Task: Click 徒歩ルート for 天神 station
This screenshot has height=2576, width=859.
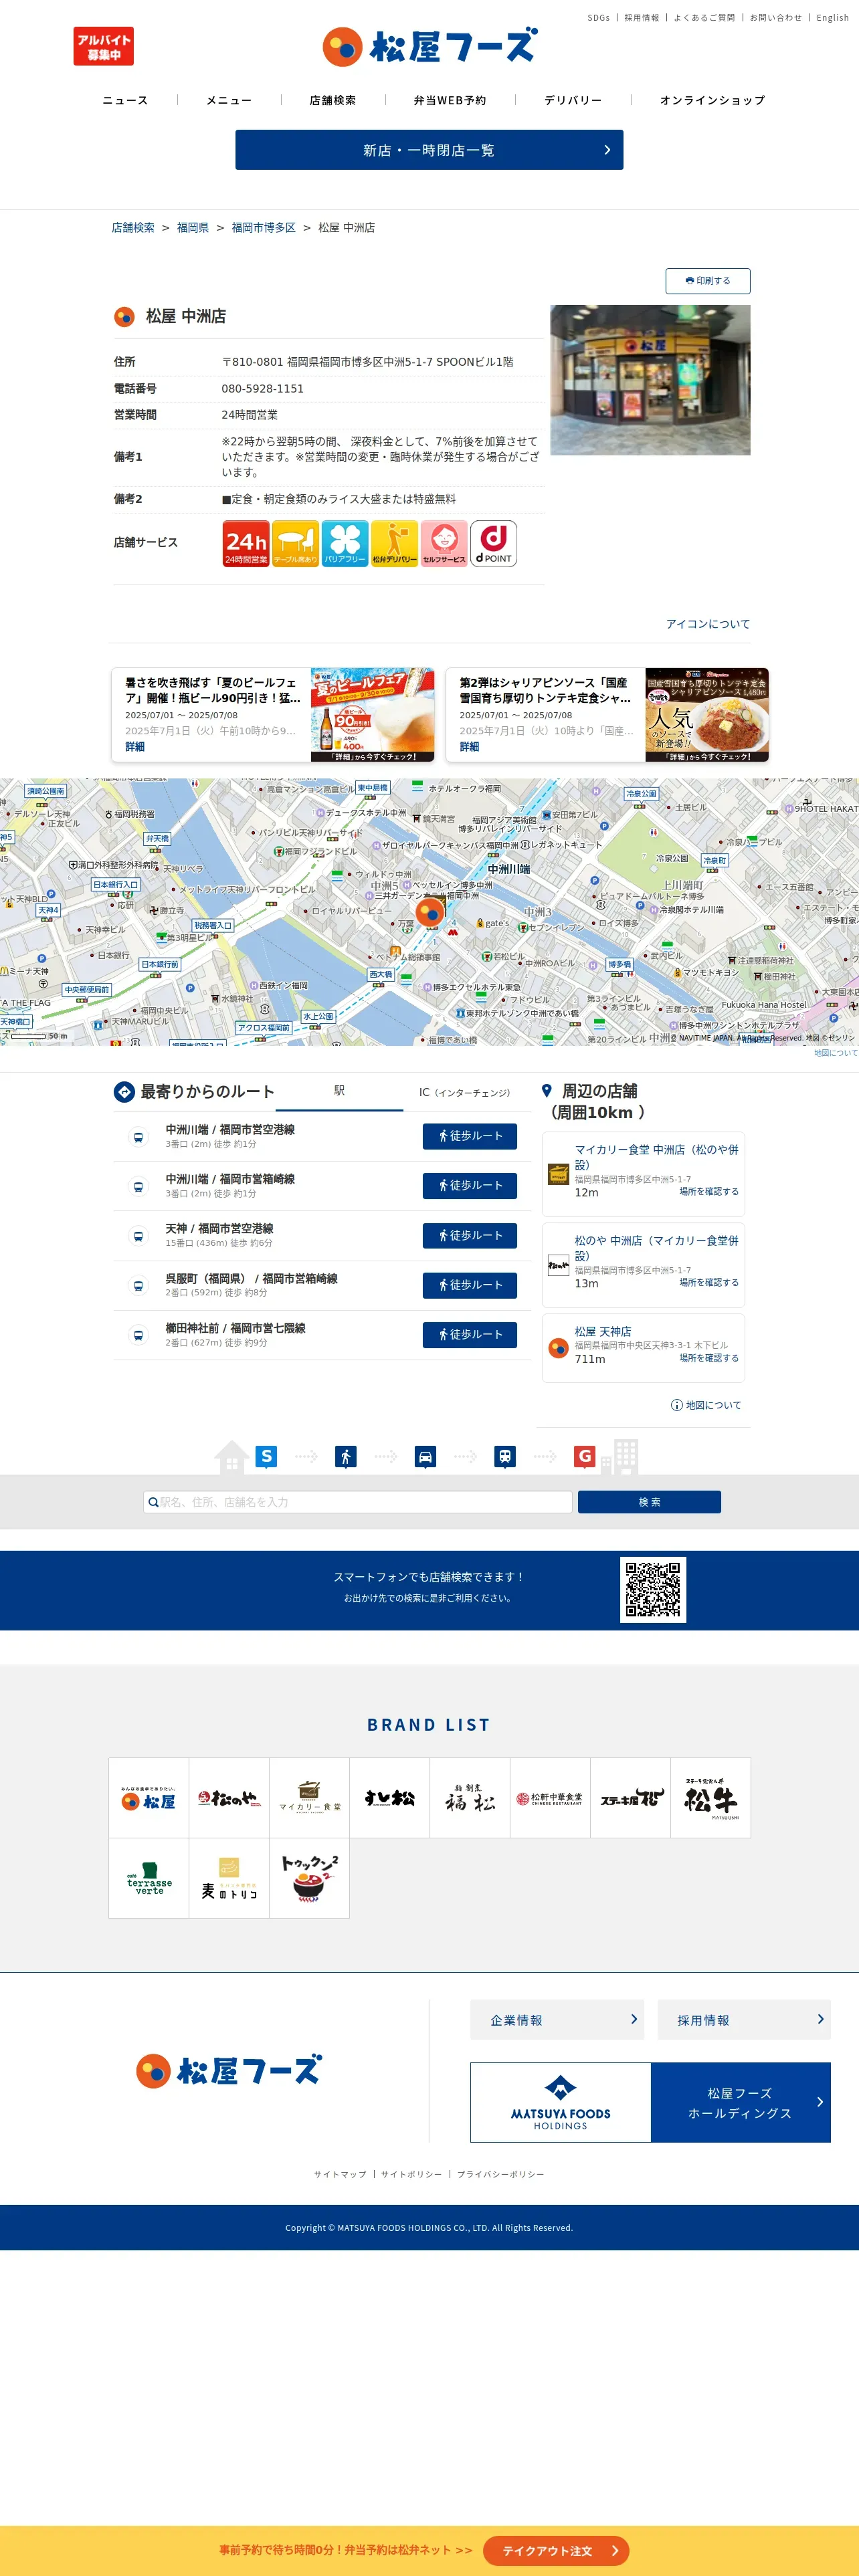Action: click(469, 1236)
